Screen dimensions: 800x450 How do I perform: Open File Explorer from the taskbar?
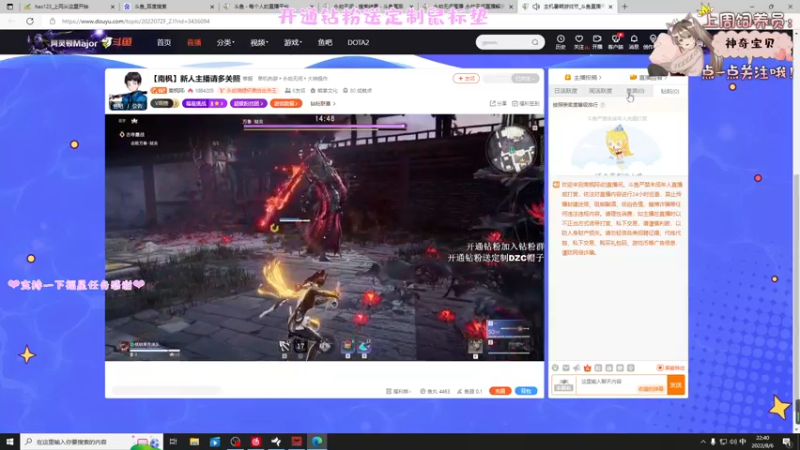pyautogui.click(x=194, y=442)
